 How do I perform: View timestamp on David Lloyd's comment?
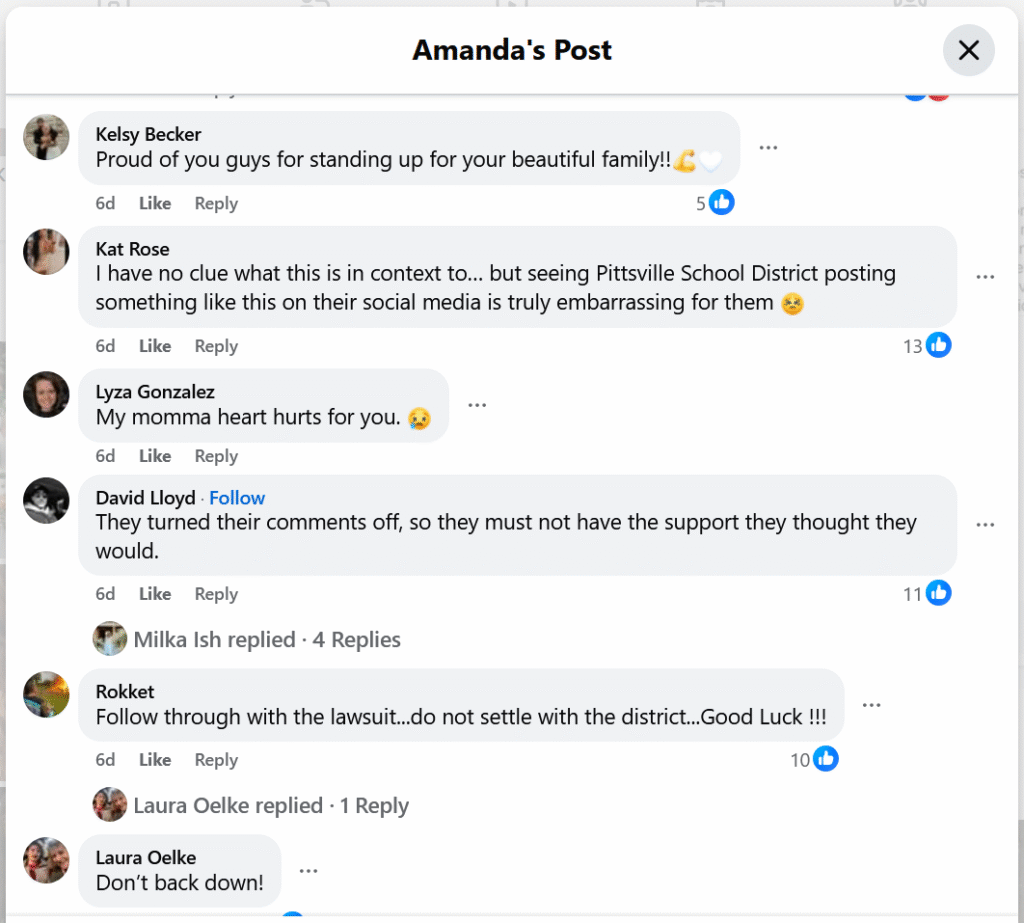(105, 593)
